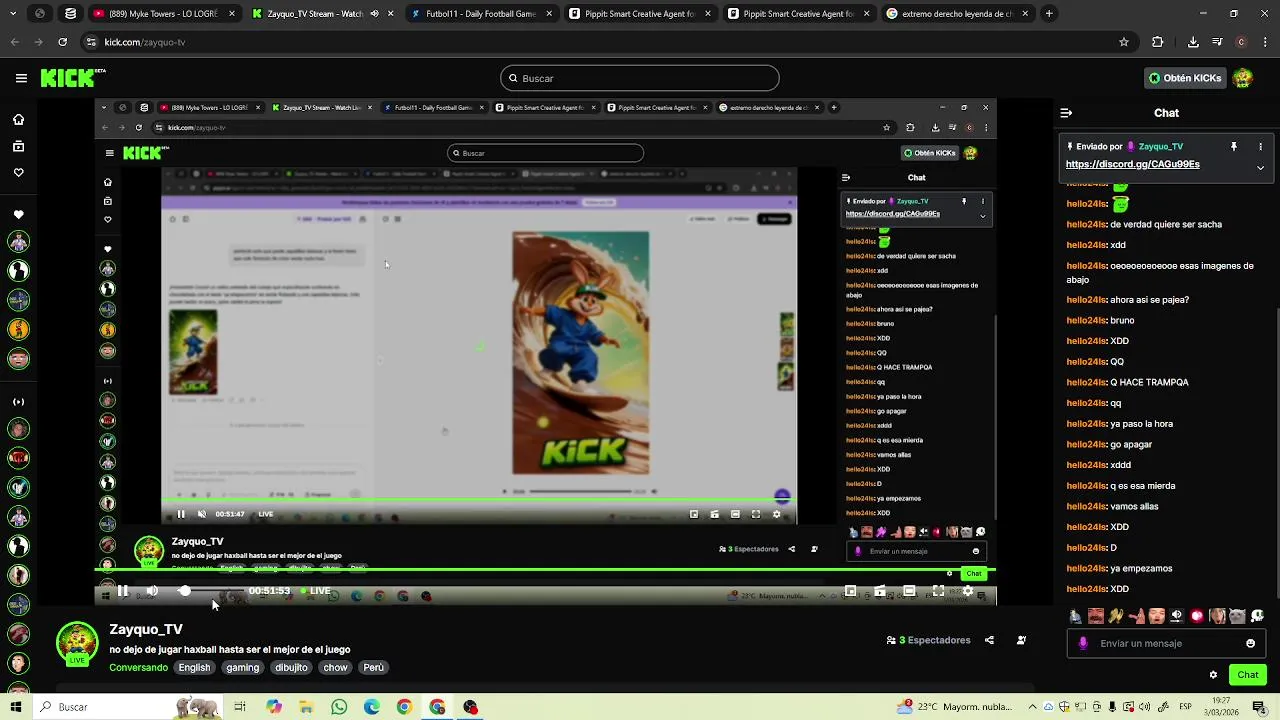Toggle fullscreen on the video player

(x=938, y=591)
